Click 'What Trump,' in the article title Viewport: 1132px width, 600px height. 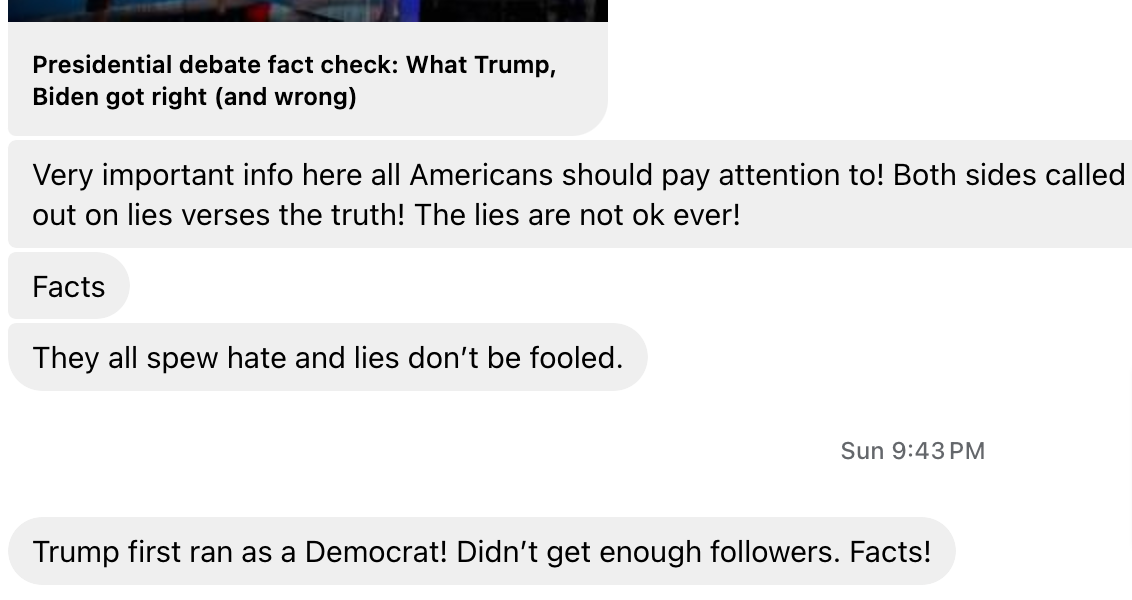[x=481, y=65]
